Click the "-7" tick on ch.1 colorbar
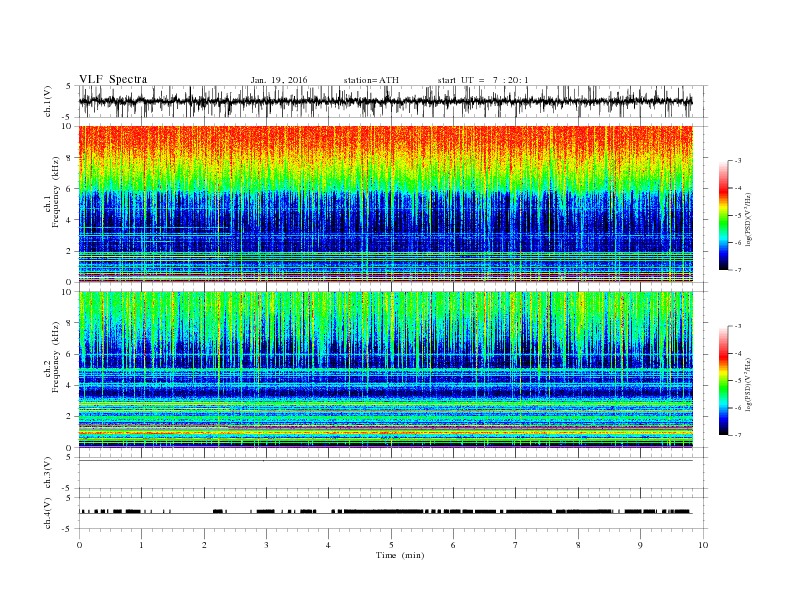This screenshot has height=612, width=792. (738, 270)
